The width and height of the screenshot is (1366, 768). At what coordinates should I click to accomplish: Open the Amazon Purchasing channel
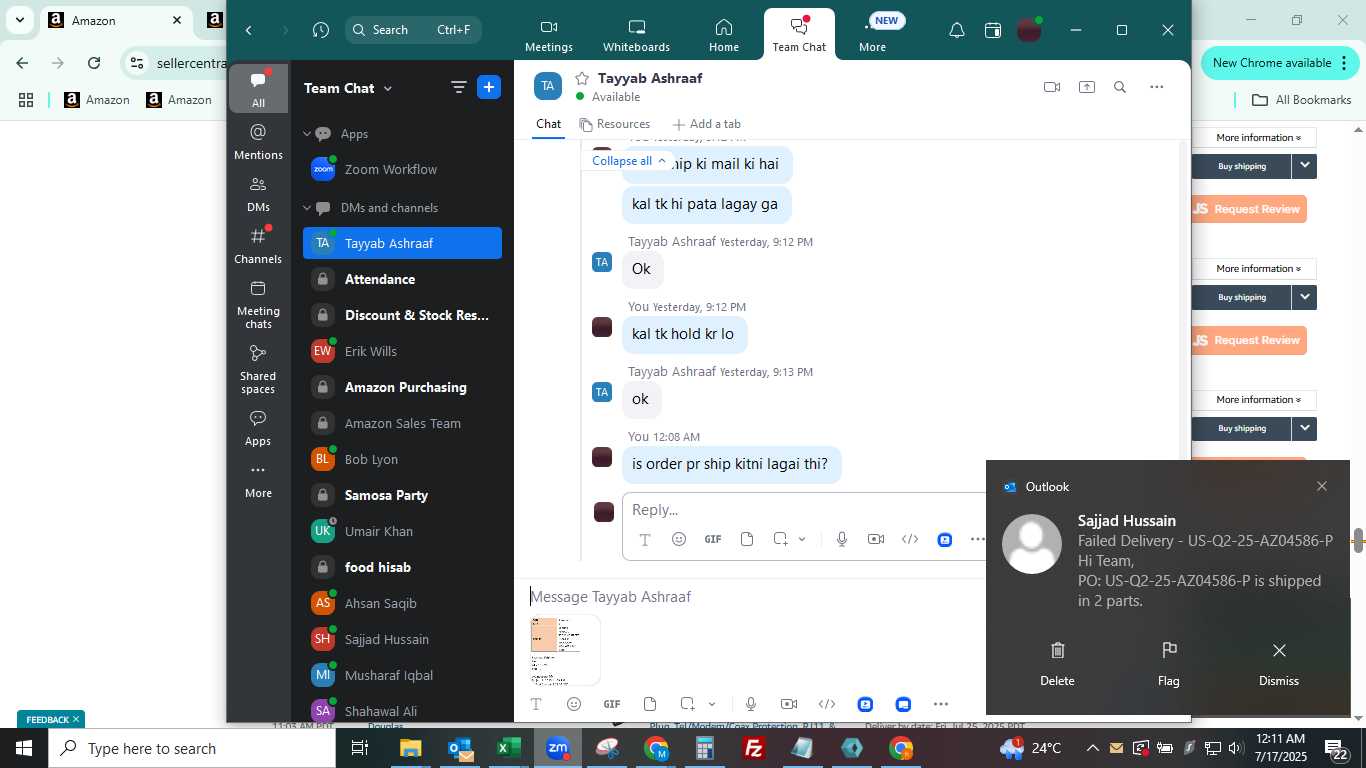coord(402,387)
